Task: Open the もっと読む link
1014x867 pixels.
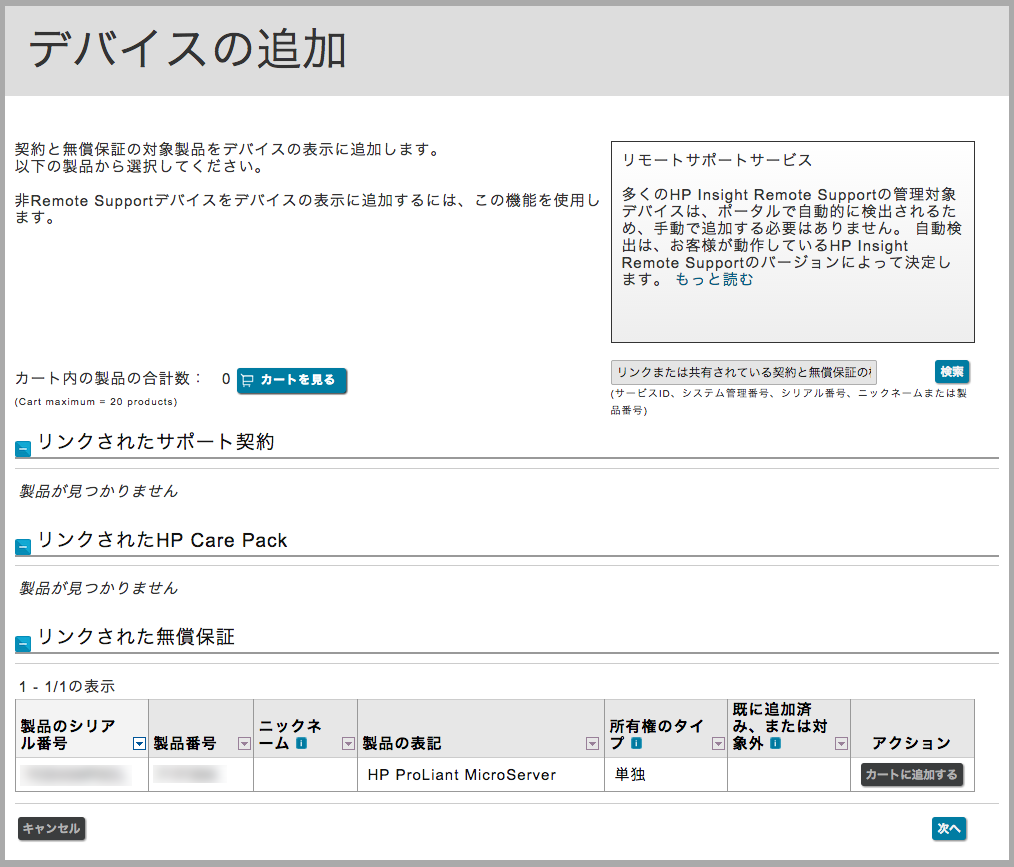Action: [x=714, y=280]
